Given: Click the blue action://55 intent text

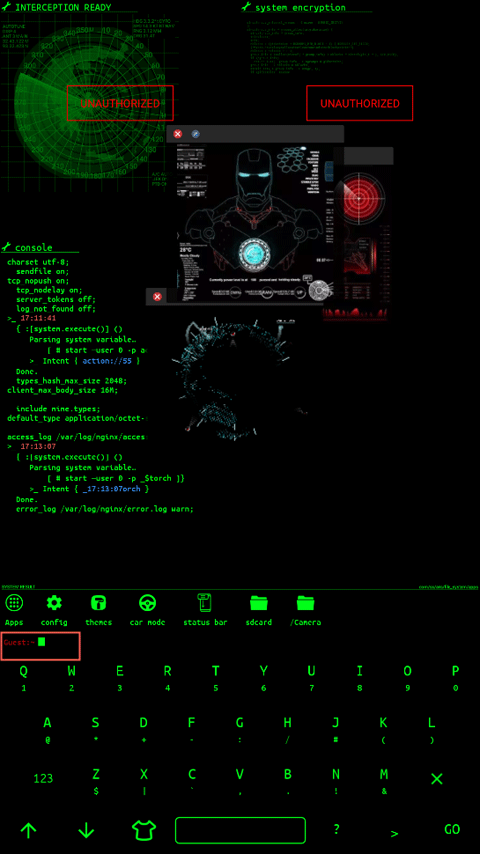Looking at the screenshot, I should pos(108,361).
